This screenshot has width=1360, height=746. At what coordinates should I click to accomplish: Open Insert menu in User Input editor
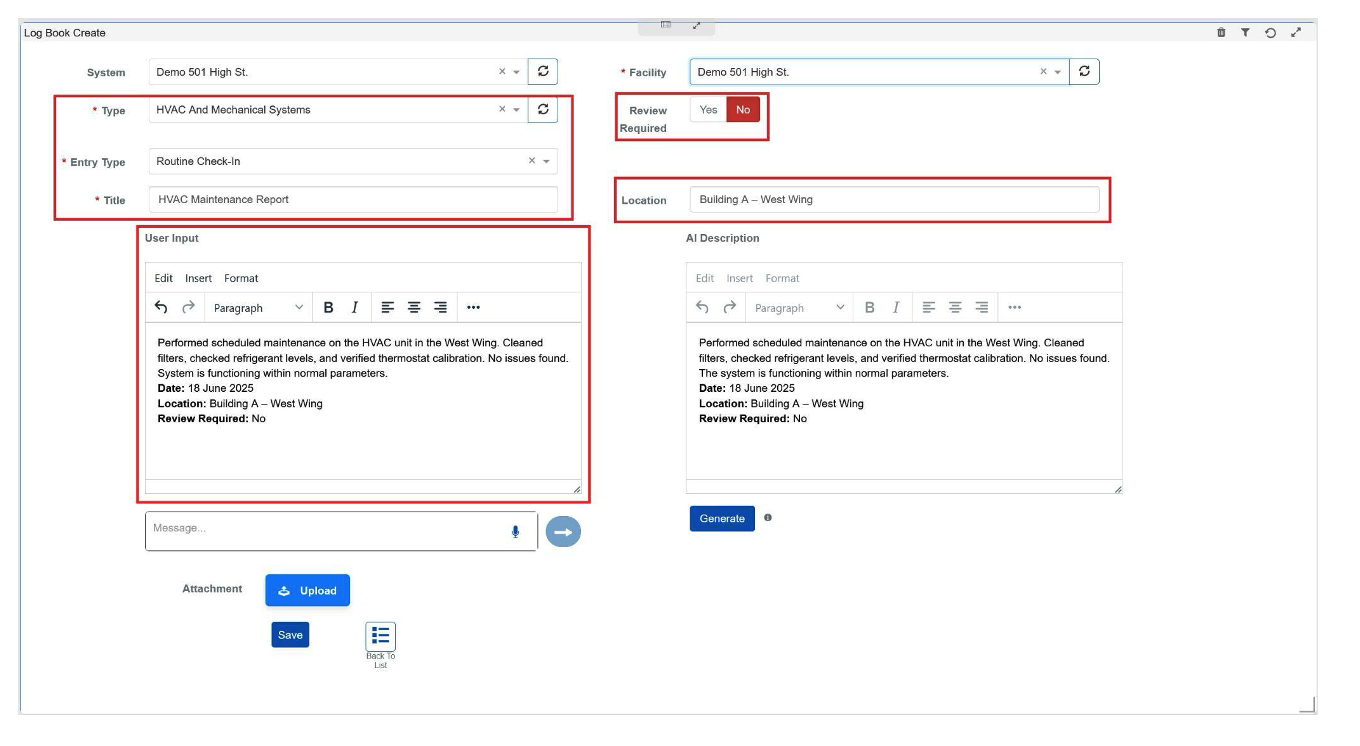(x=198, y=278)
